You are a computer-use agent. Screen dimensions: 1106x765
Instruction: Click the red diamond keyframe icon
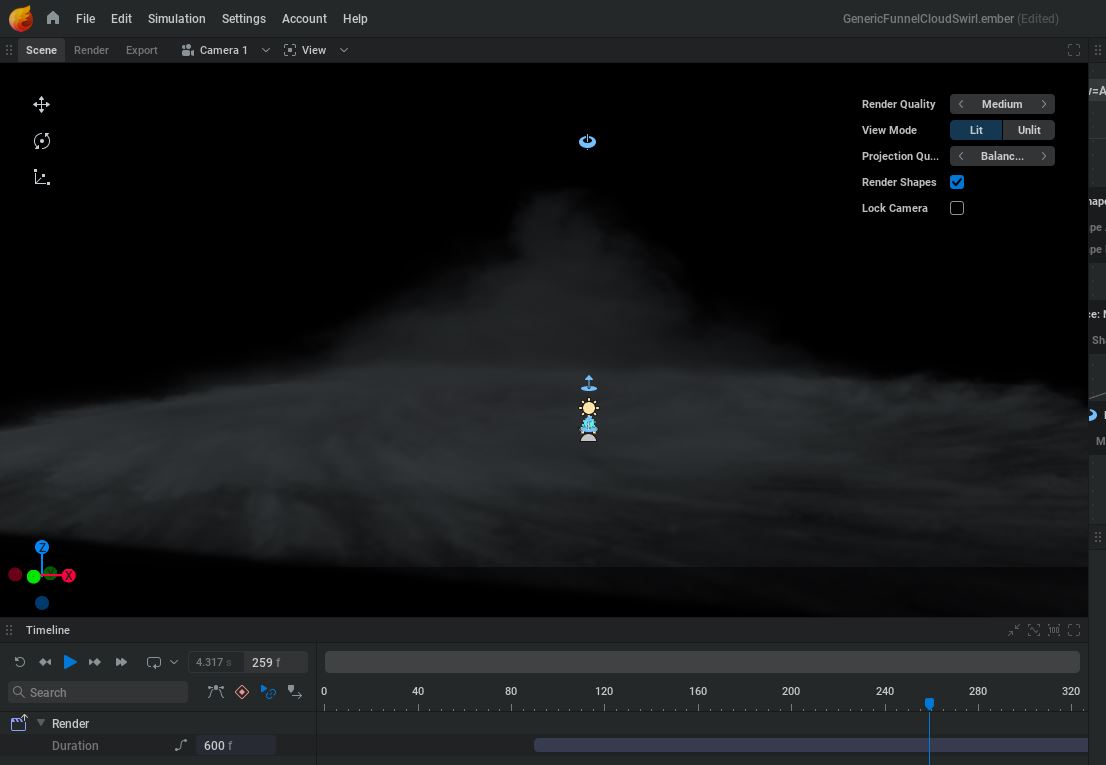pyautogui.click(x=241, y=692)
